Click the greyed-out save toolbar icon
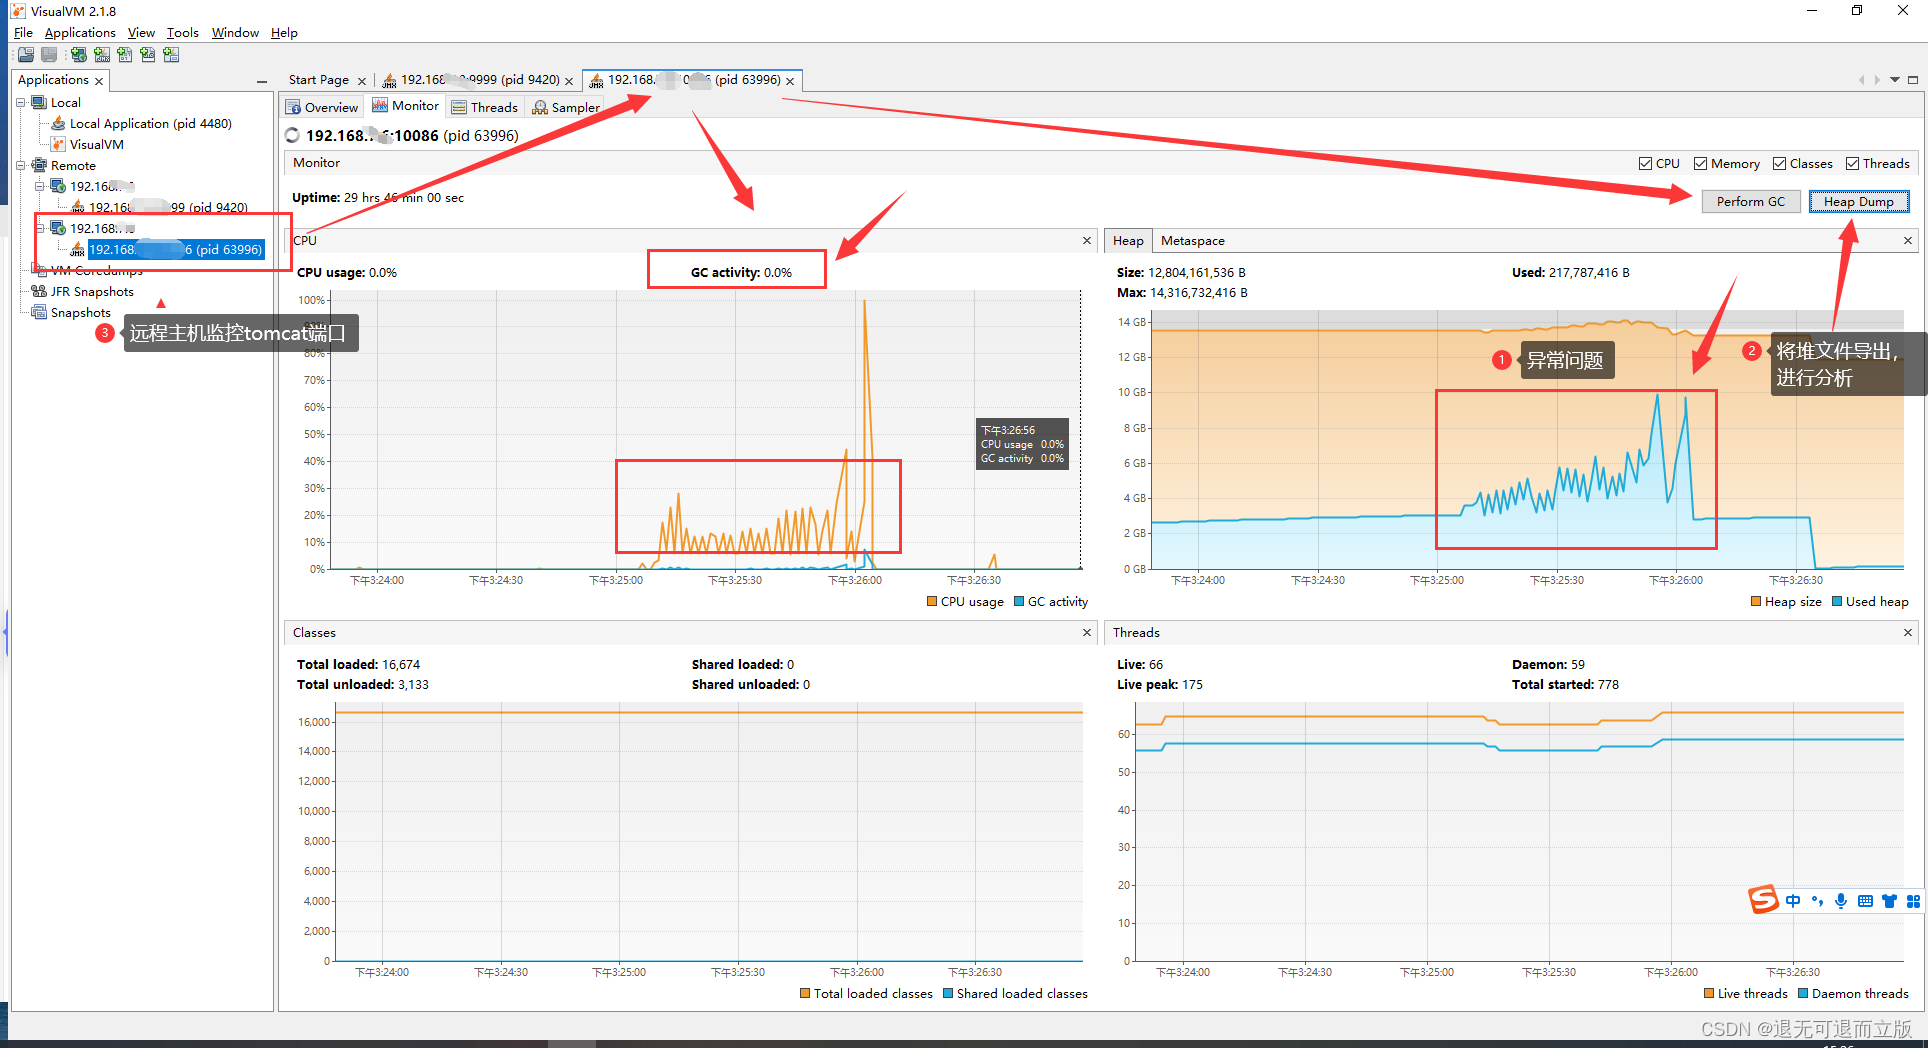1928x1048 pixels. pos(49,55)
